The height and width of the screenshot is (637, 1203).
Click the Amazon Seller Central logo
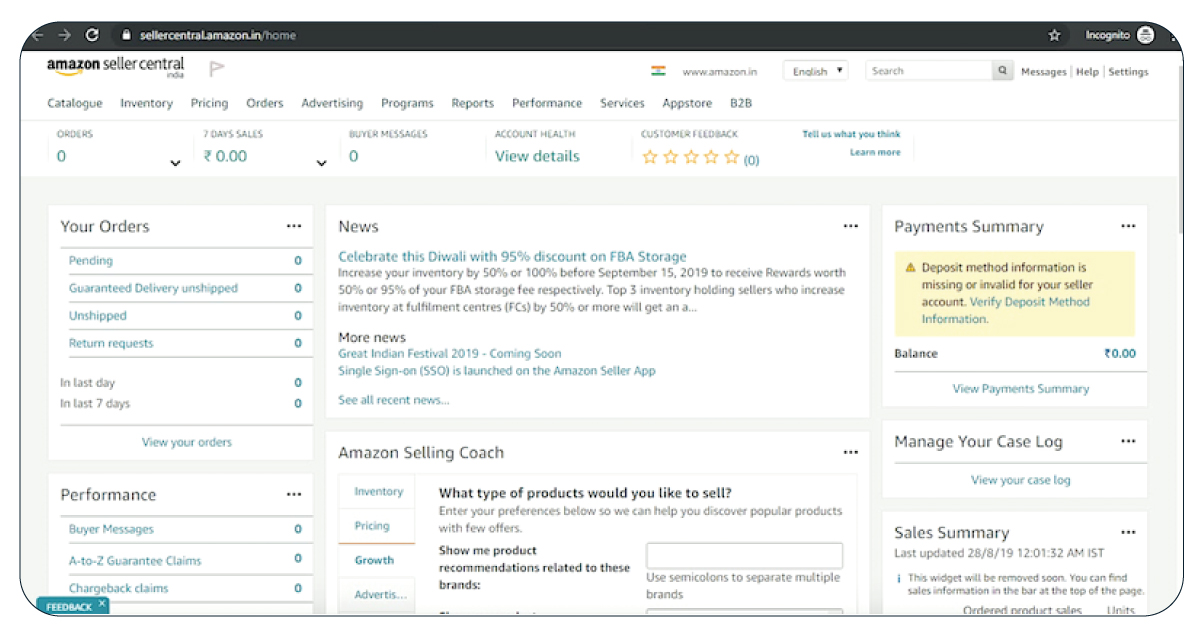coord(116,67)
